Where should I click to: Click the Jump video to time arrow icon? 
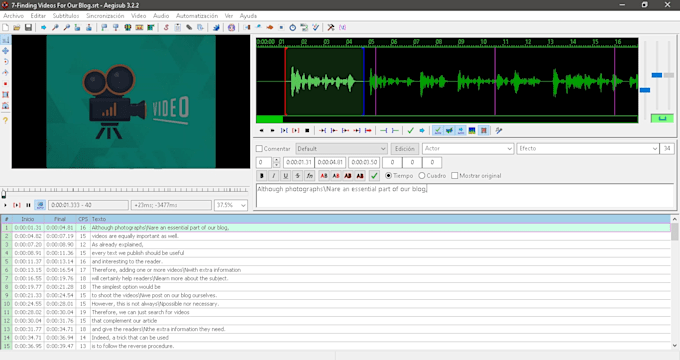(43, 27)
